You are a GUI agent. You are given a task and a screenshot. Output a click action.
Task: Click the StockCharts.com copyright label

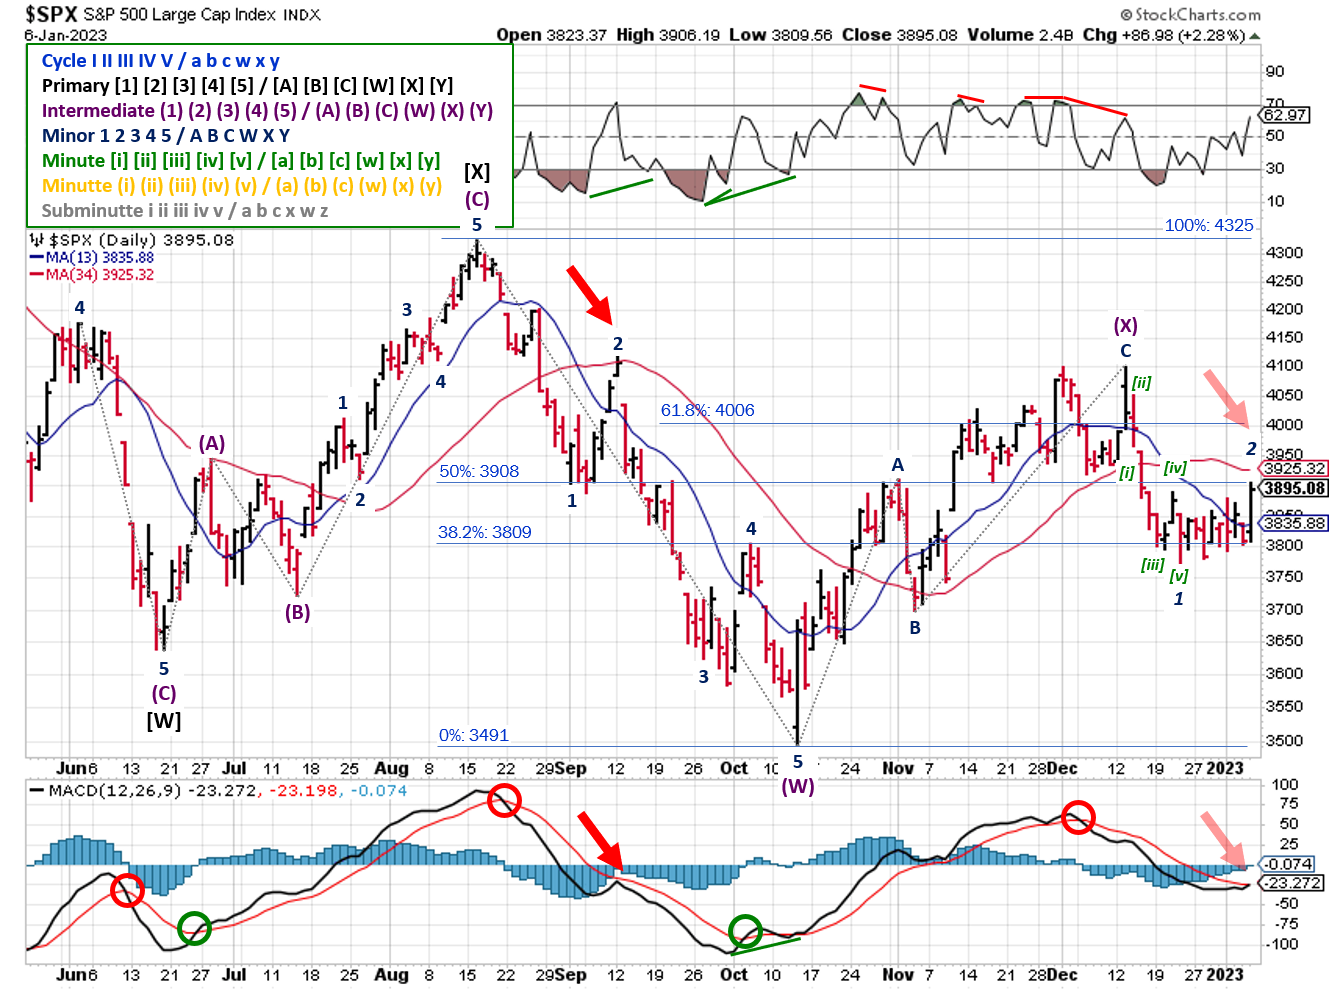1190,14
